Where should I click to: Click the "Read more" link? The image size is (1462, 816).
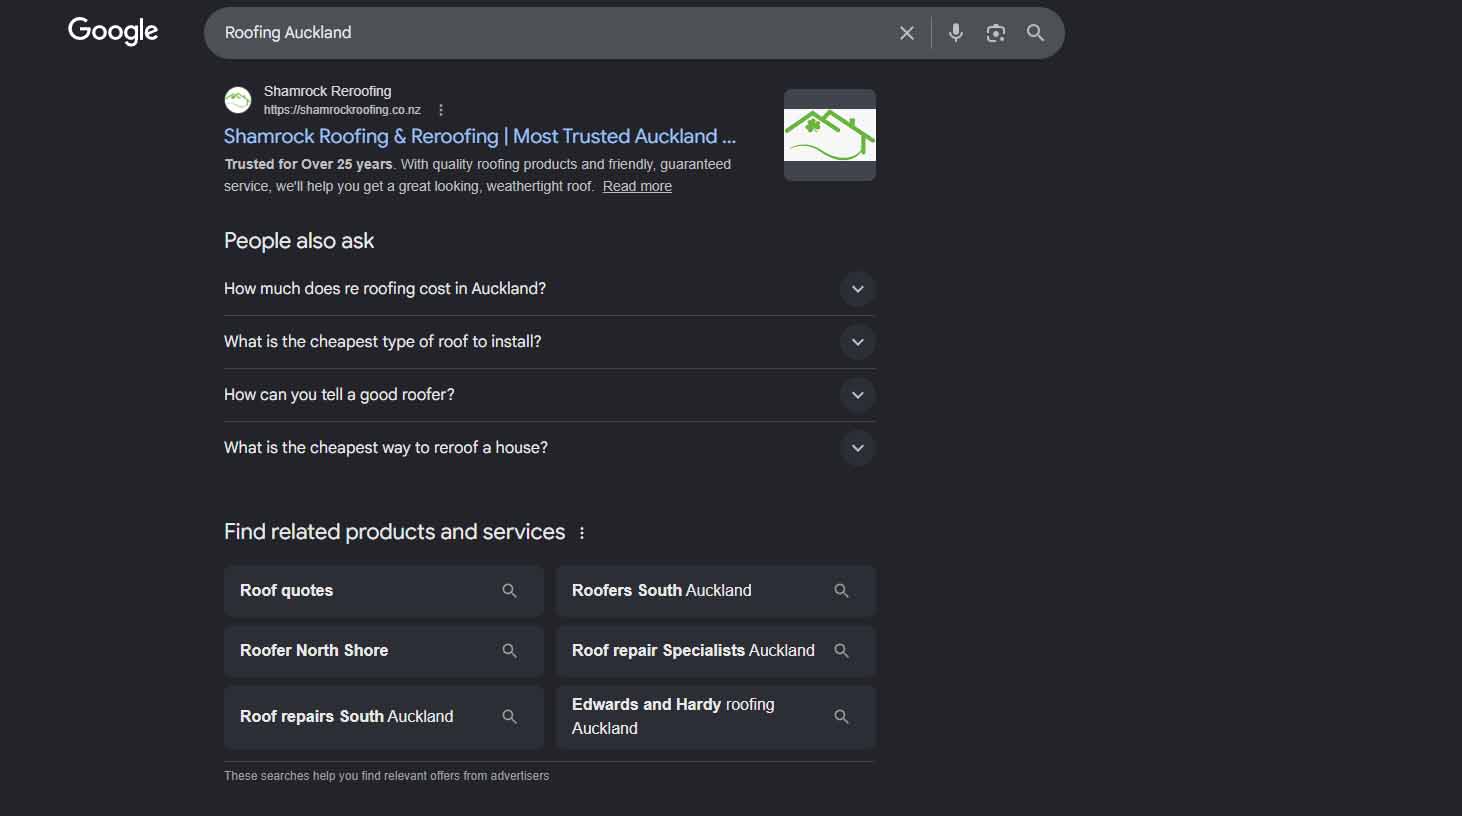(x=637, y=186)
